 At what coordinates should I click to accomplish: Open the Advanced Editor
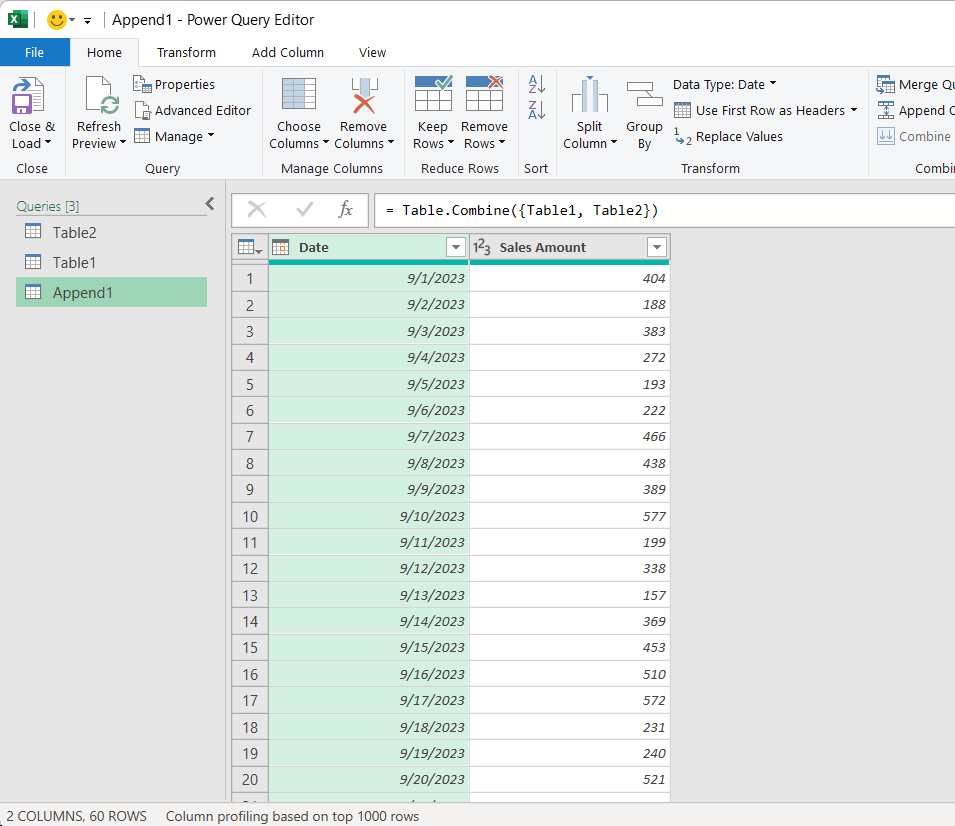[x=192, y=111]
